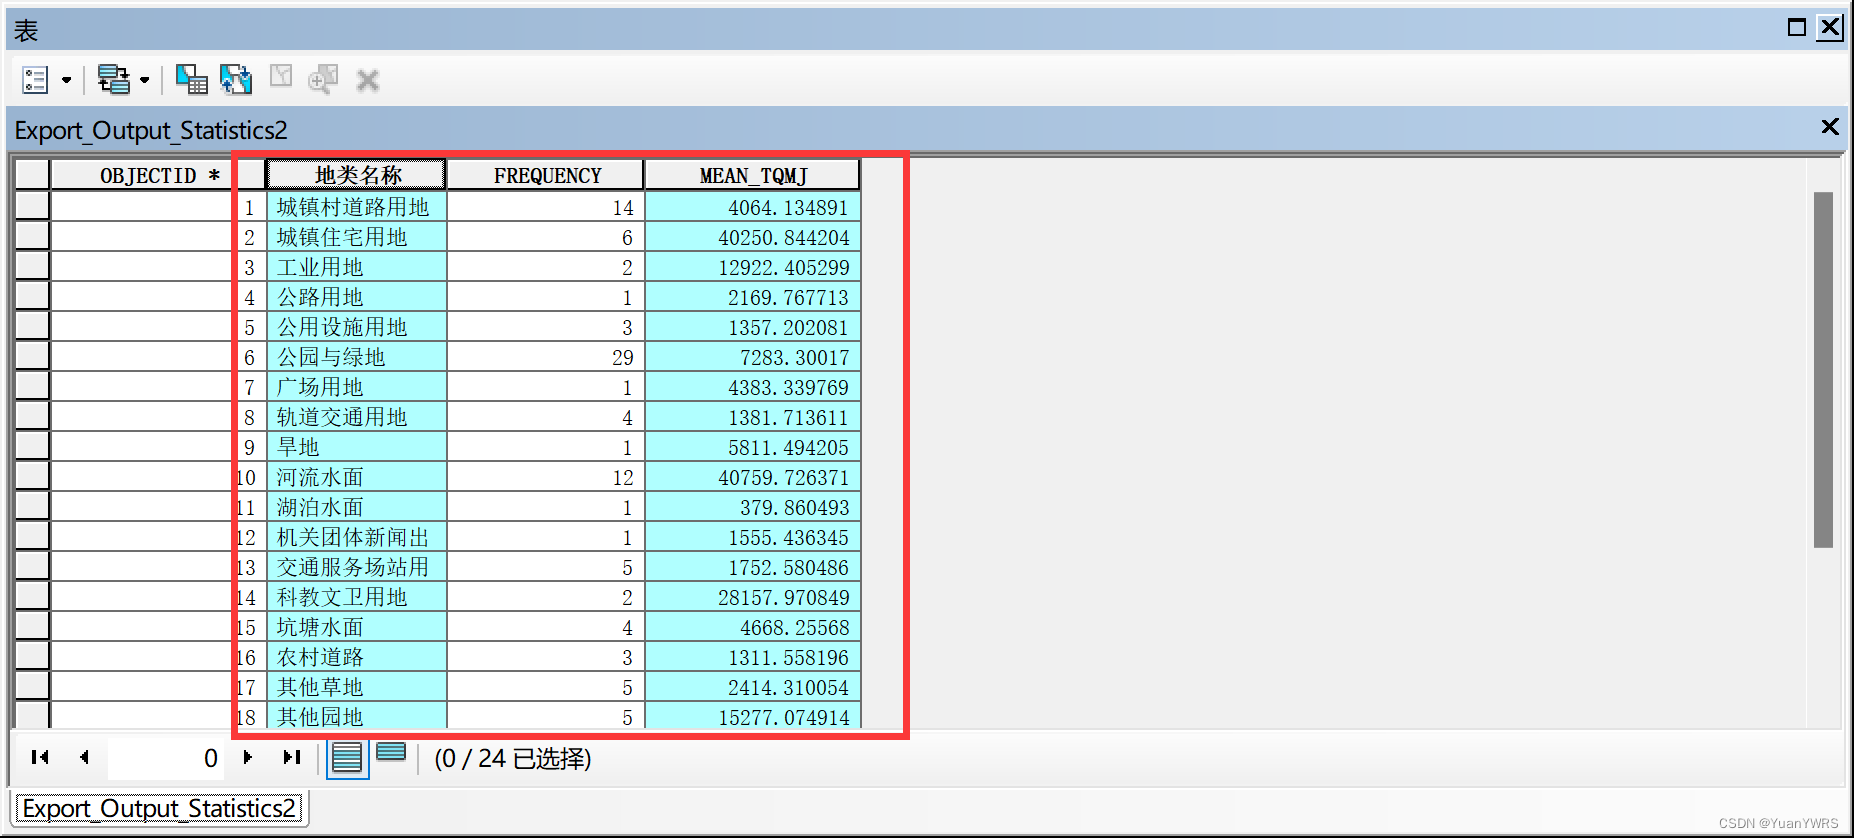Click the Switch Selection icon
The image size is (1854, 838).
[236, 79]
